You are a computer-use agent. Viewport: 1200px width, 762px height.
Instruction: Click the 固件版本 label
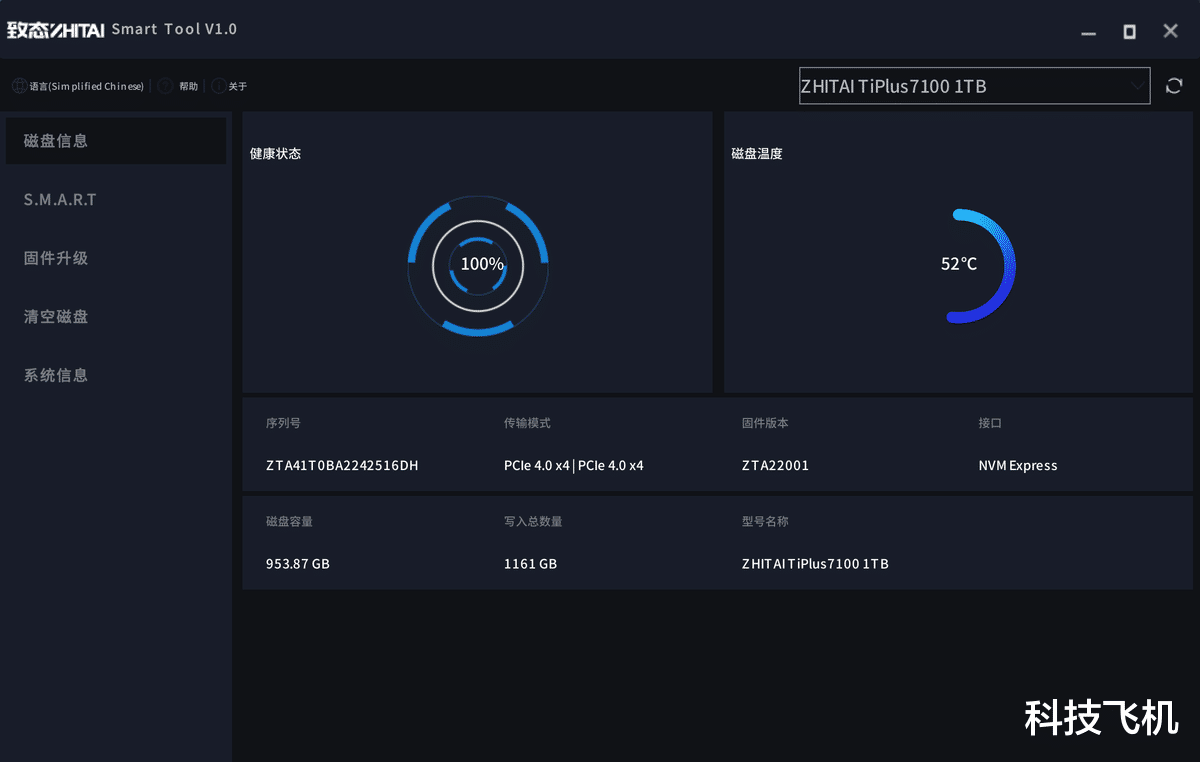click(x=765, y=423)
